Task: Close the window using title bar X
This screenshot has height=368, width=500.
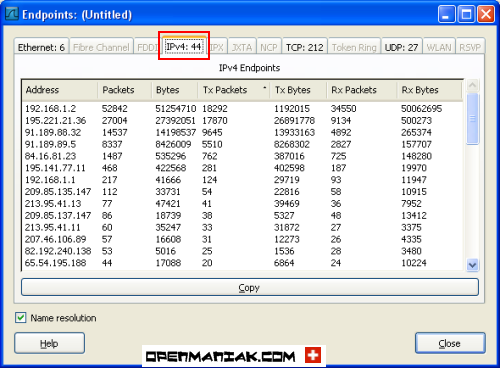Action: [486, 14]
